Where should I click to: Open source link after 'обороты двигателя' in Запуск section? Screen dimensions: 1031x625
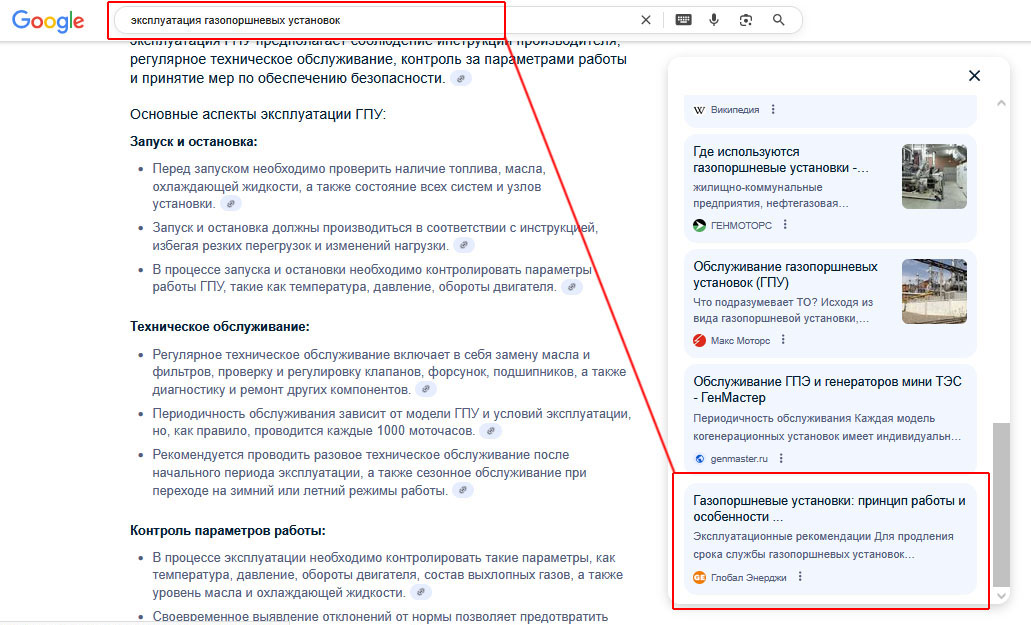pos(572,287)
